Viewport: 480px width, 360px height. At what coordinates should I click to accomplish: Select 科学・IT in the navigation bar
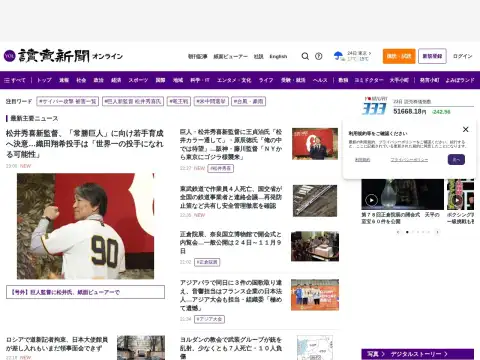(x=200, y=80)
